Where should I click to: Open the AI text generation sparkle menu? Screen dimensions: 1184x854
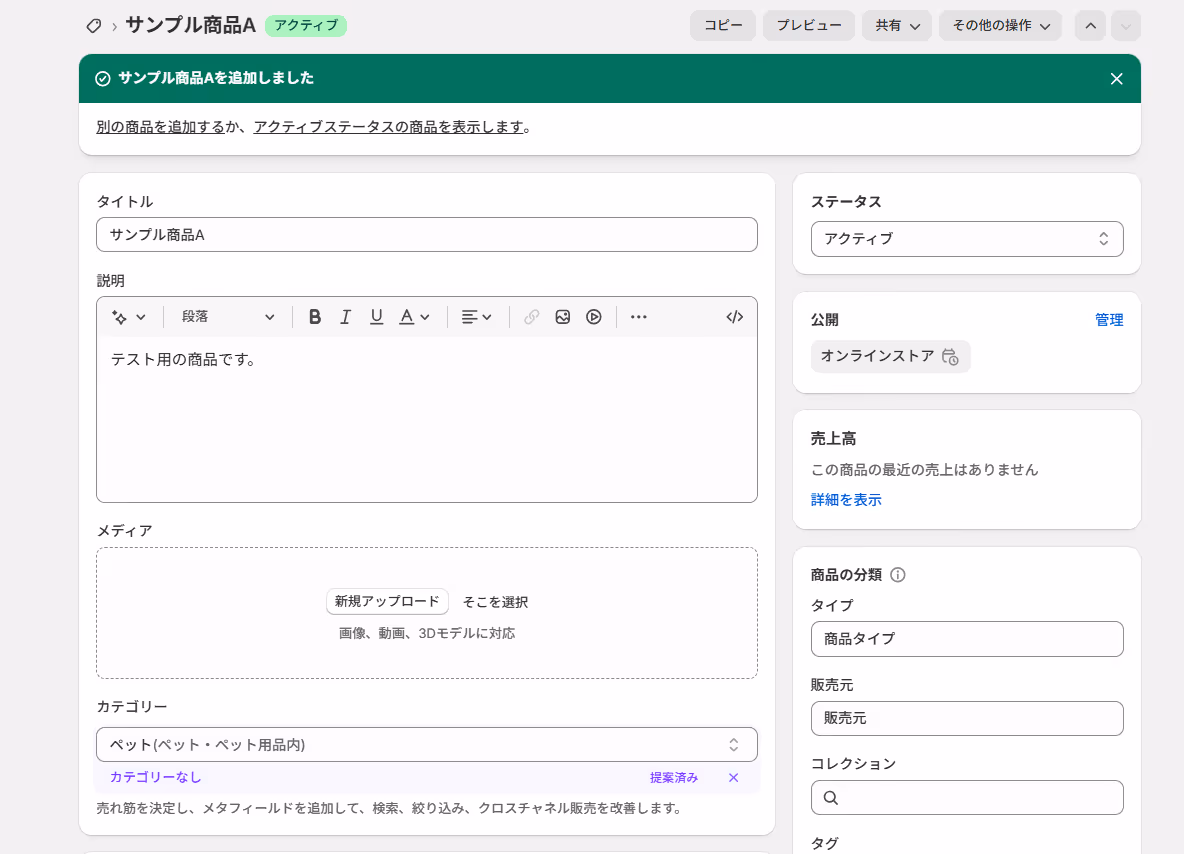pyautogui.click(x=128, y=317)
